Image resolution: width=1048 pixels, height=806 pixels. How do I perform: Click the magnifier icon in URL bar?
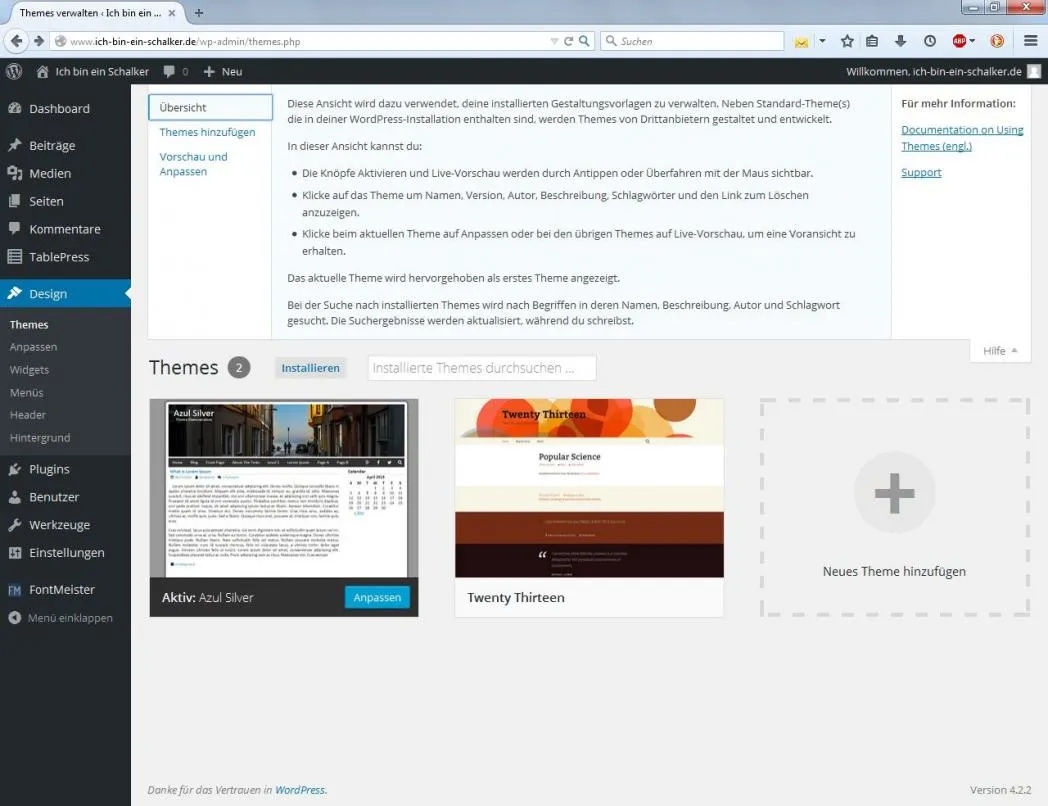coord(583,41)
